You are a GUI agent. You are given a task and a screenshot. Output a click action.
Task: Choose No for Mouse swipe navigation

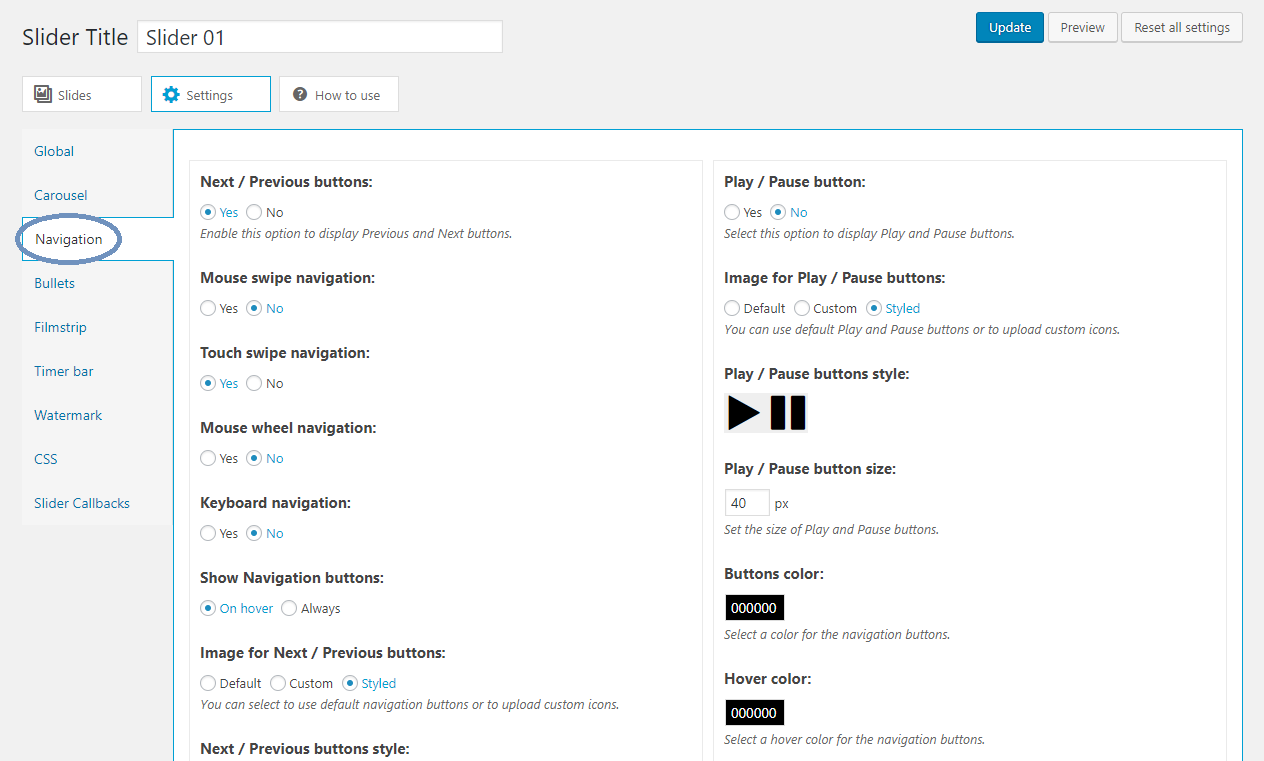point(254,308)
